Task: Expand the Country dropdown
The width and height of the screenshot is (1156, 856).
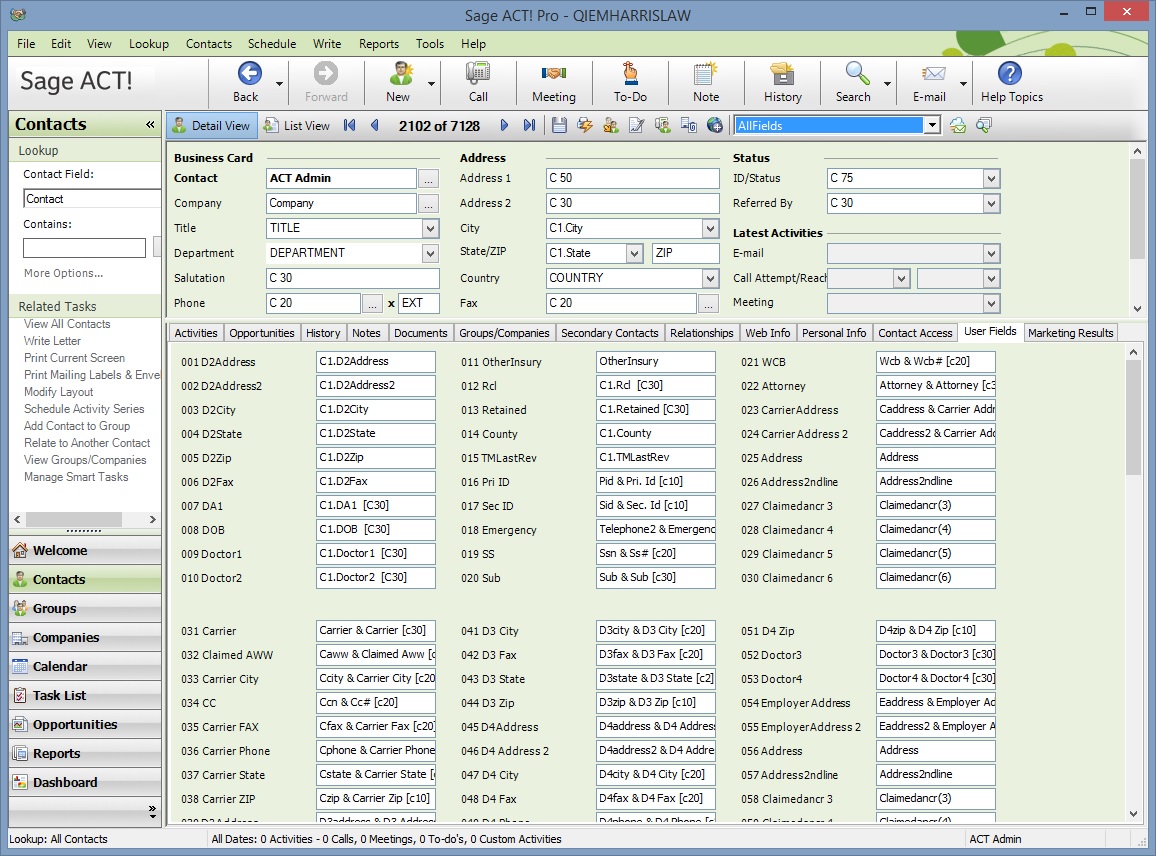Action: [x=710, y=279]
